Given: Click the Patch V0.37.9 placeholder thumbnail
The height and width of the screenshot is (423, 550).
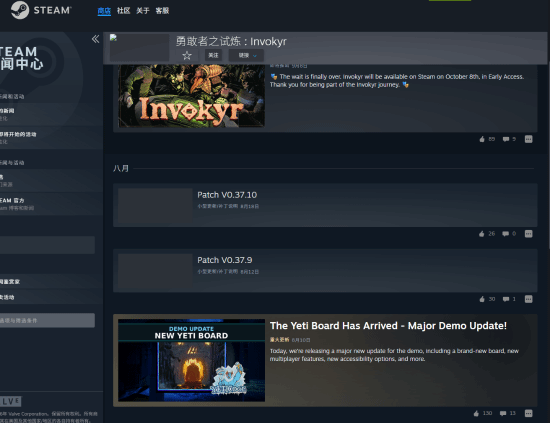Looking at the screenshot, I should (155, 270).
